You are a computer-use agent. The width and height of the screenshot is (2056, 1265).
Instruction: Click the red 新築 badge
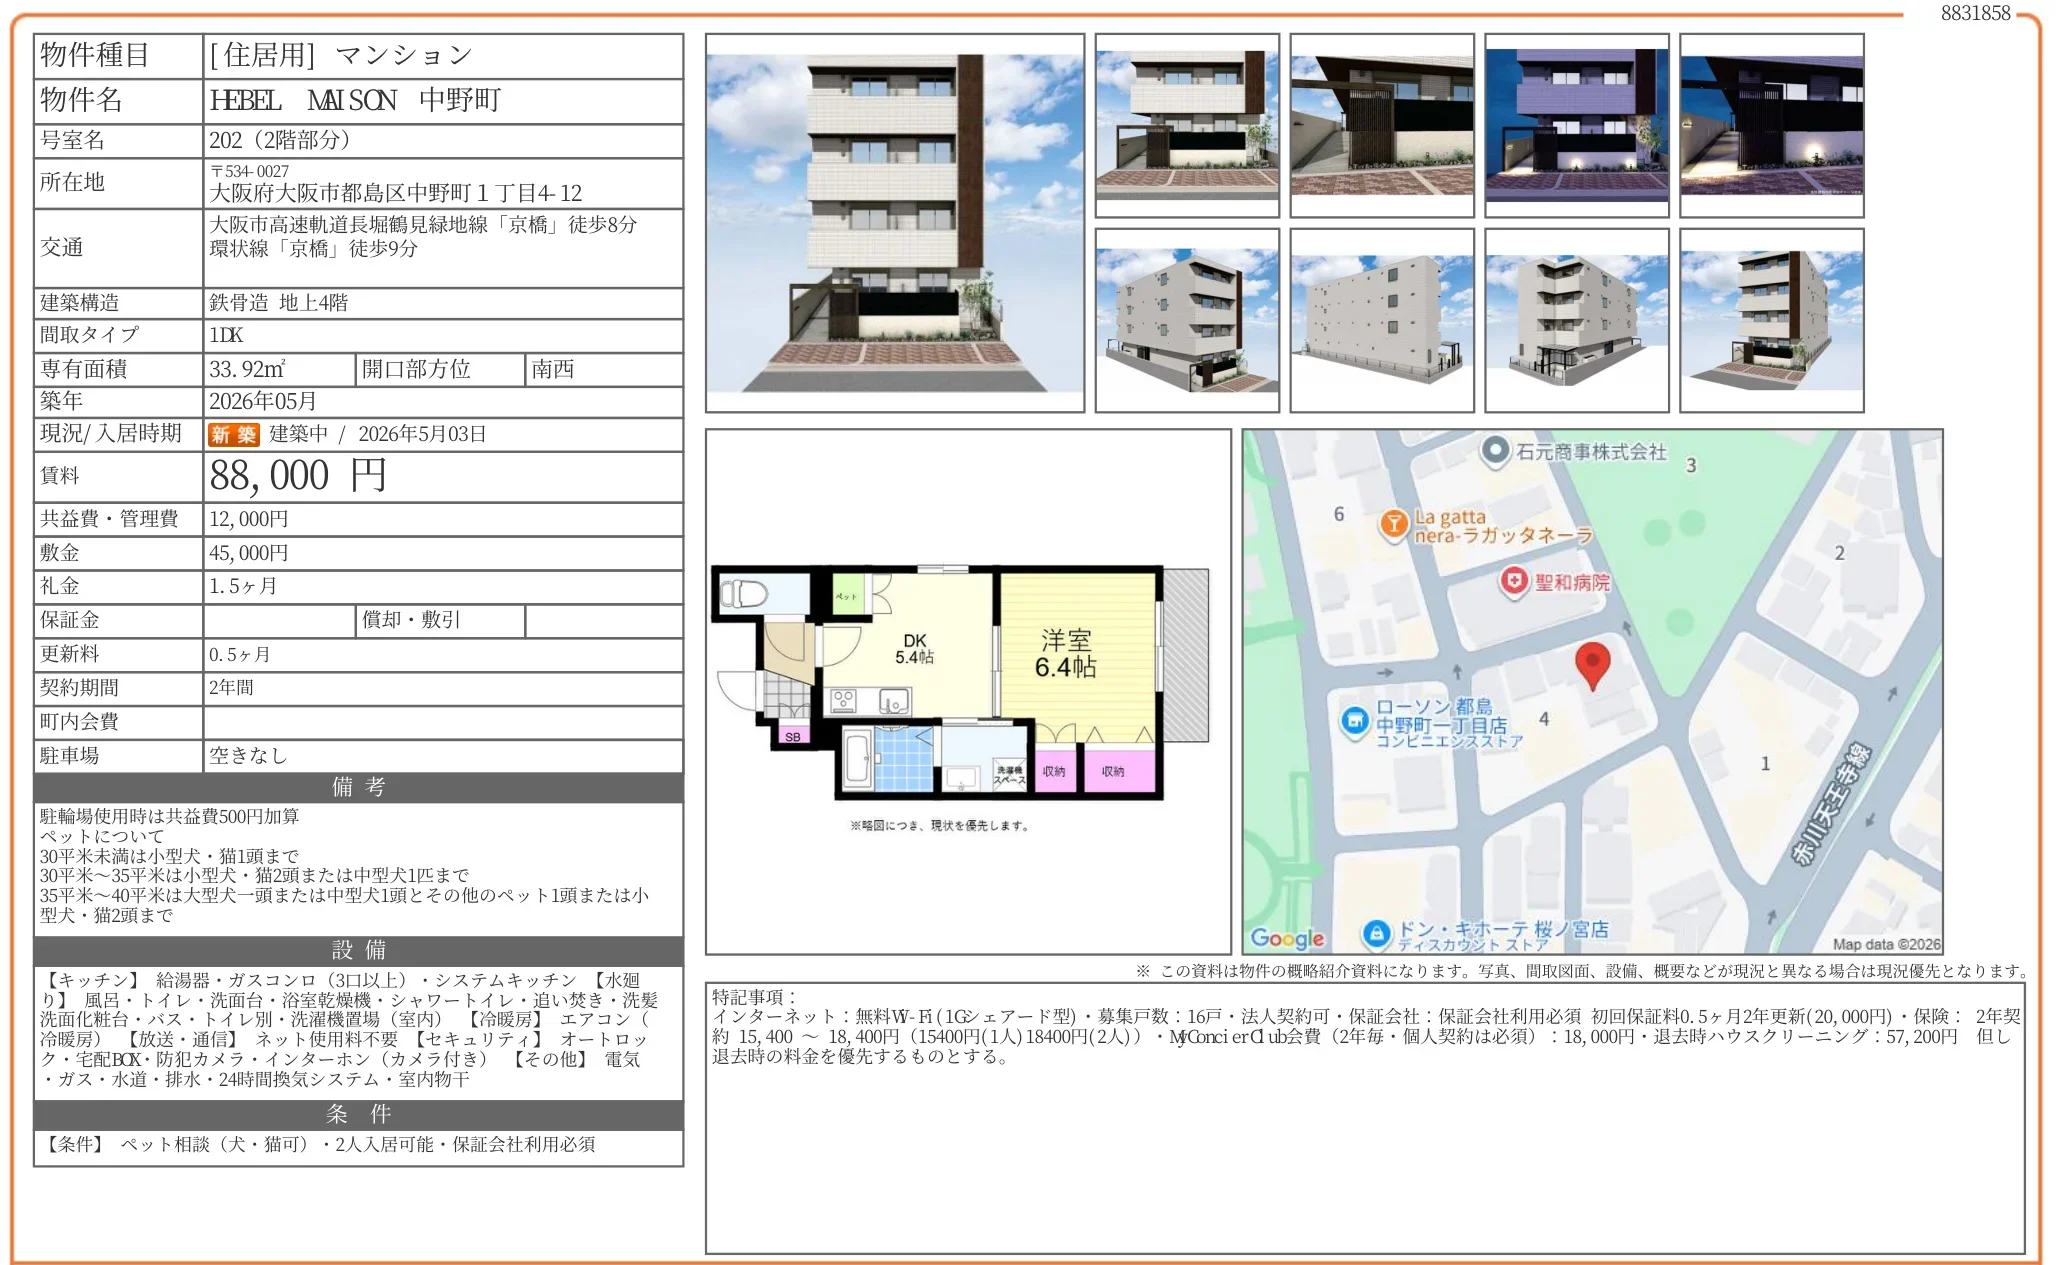pos(233,435)
